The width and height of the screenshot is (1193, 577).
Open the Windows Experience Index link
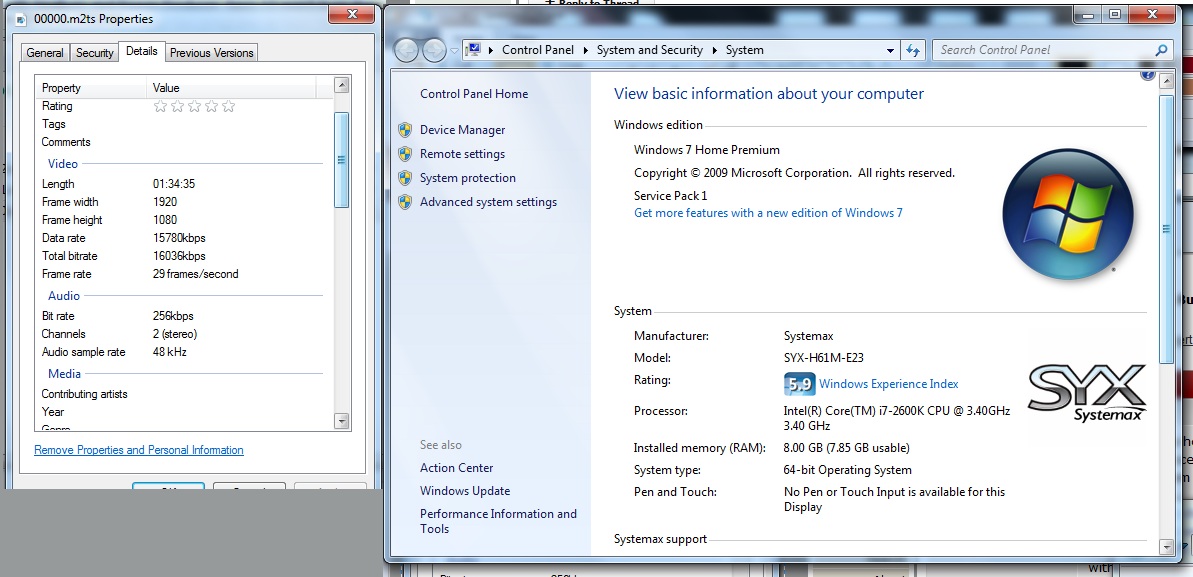coord(889,384)
